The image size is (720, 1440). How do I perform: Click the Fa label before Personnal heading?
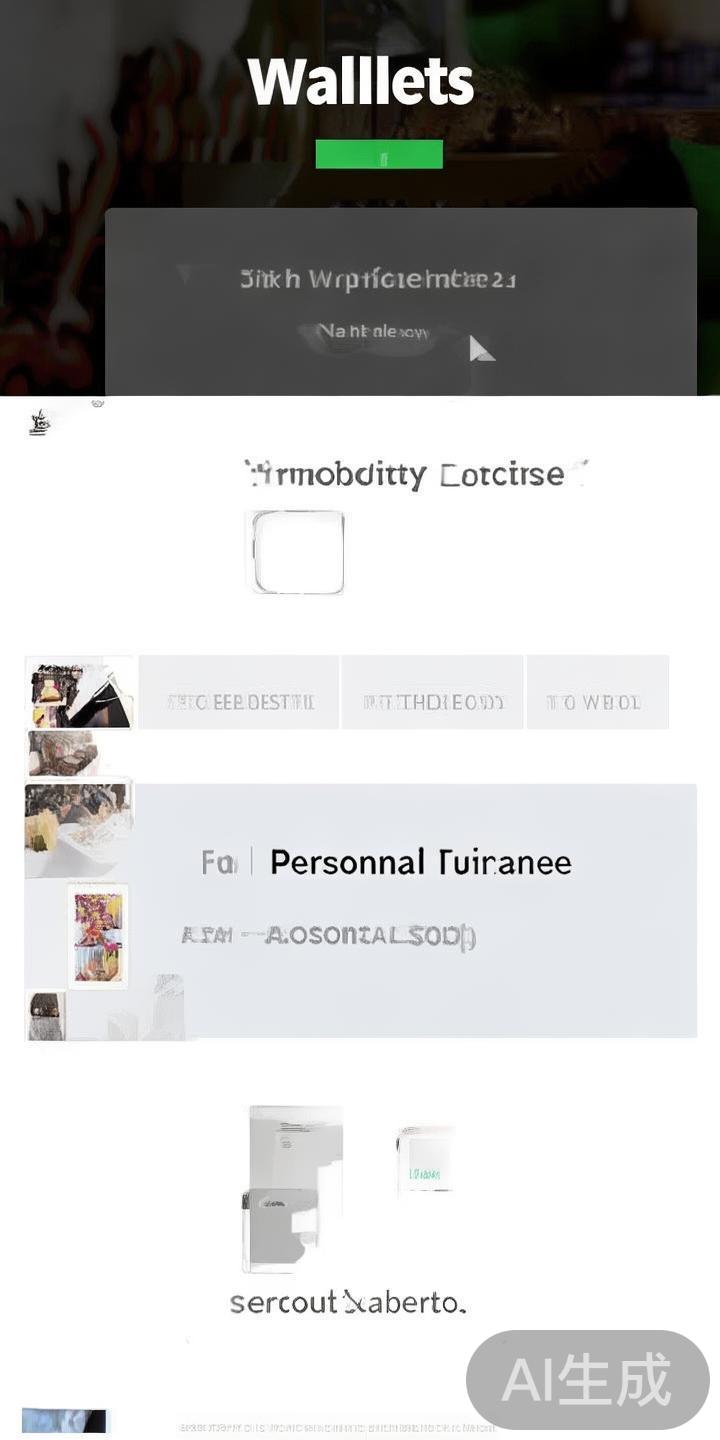218,862
